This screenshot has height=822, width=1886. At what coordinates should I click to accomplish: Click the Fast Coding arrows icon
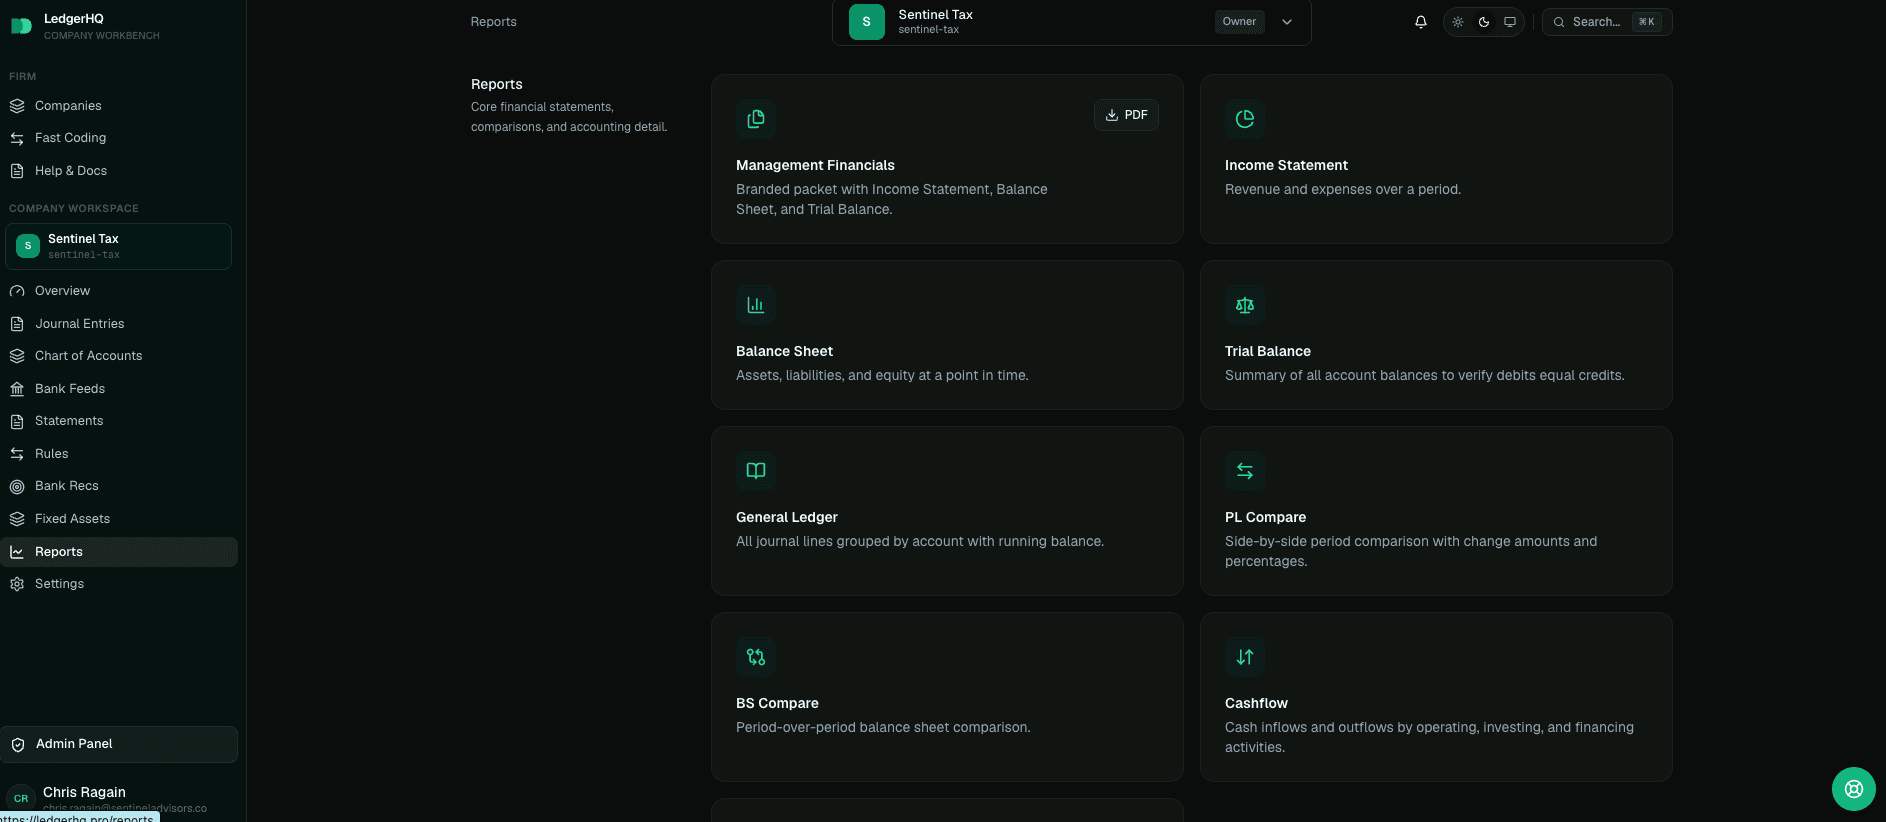pos(17,138)
